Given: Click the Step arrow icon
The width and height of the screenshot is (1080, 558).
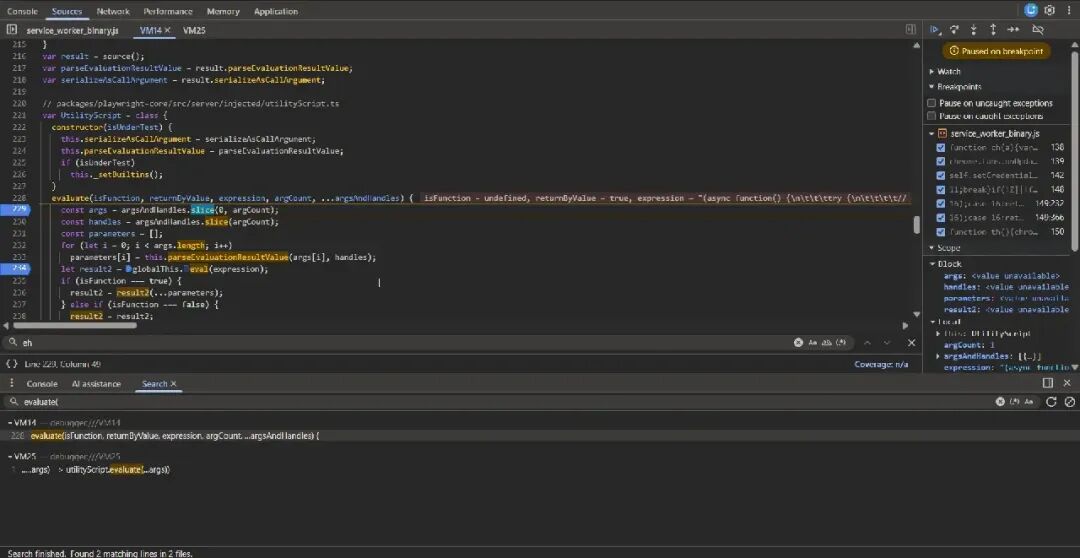Looking at the screenshot, I should point(1013,30).
